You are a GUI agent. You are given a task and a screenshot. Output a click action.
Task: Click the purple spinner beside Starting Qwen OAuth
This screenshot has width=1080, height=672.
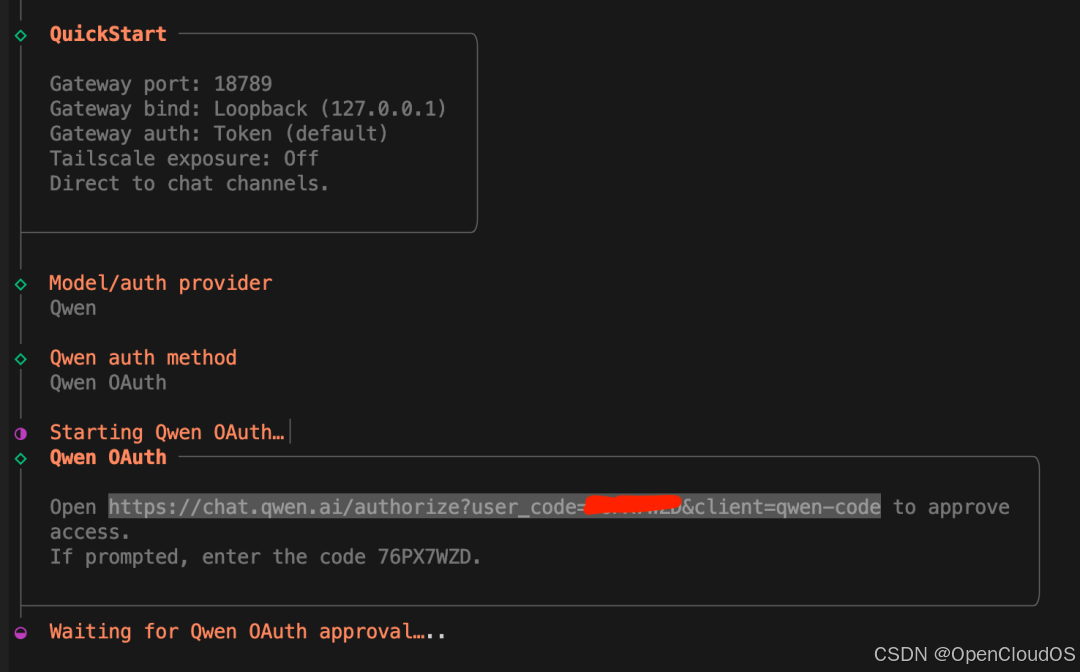(21, 434)
